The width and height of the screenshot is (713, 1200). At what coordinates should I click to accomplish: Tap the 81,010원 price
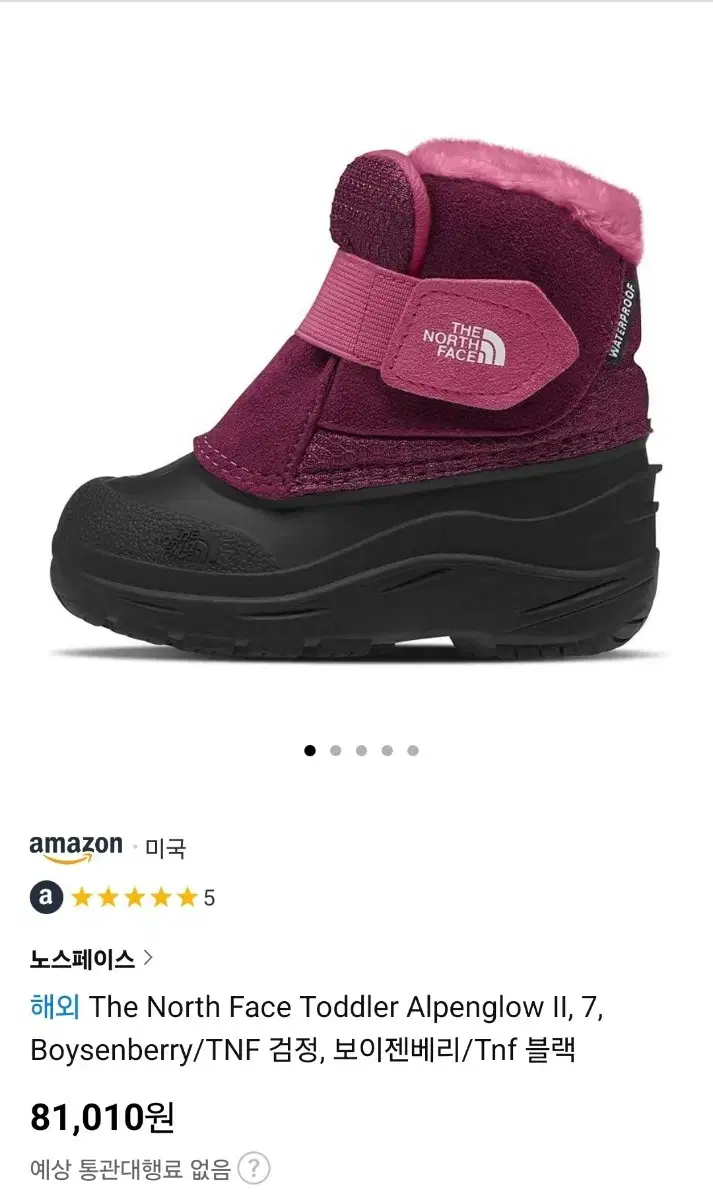[102, 1116]
